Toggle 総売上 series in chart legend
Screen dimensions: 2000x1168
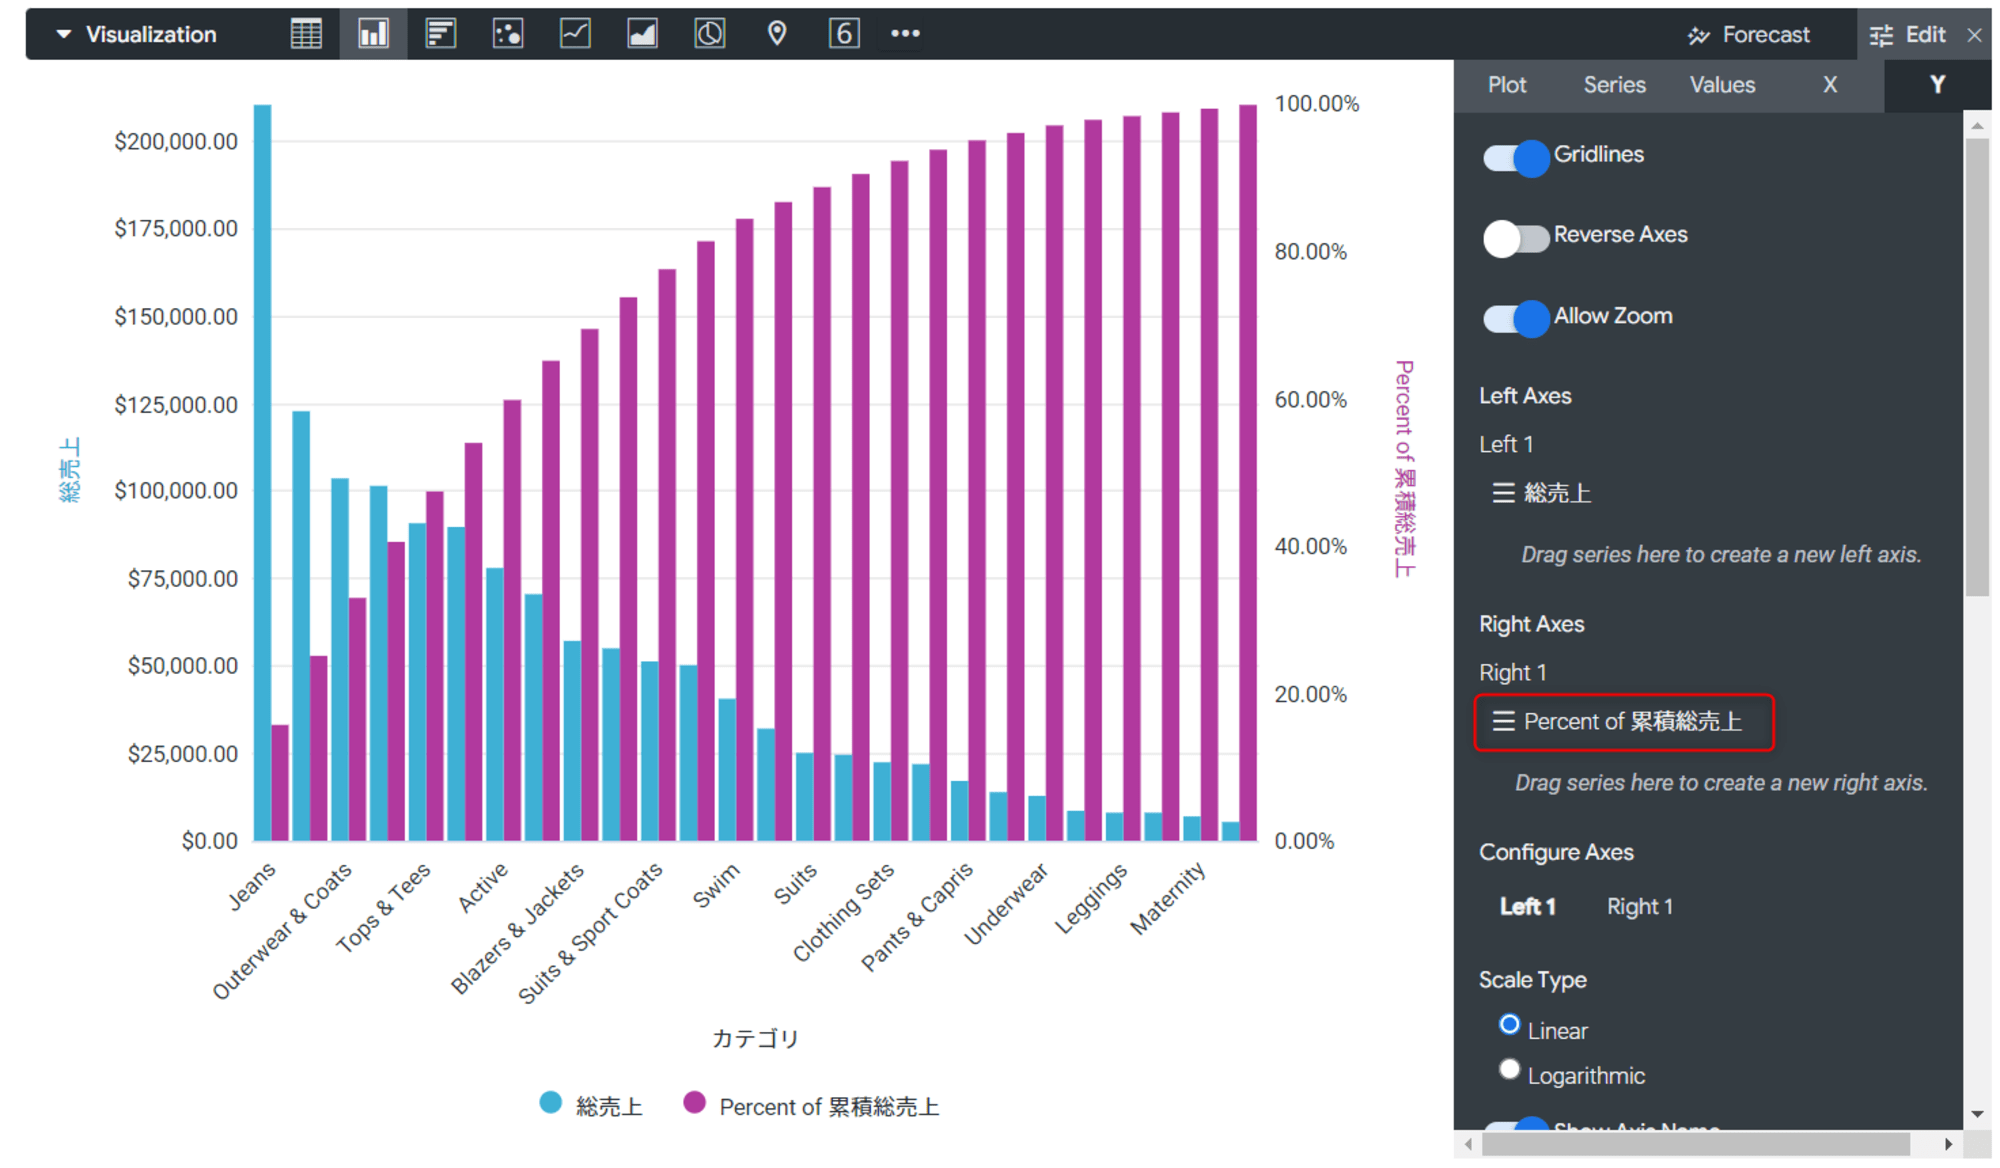pos(591,1105)
